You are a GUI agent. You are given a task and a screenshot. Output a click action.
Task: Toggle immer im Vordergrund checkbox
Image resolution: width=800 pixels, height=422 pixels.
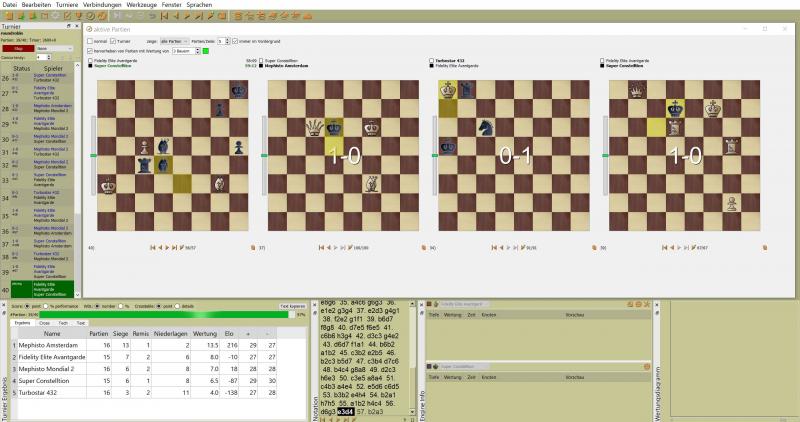click(236, 41)
